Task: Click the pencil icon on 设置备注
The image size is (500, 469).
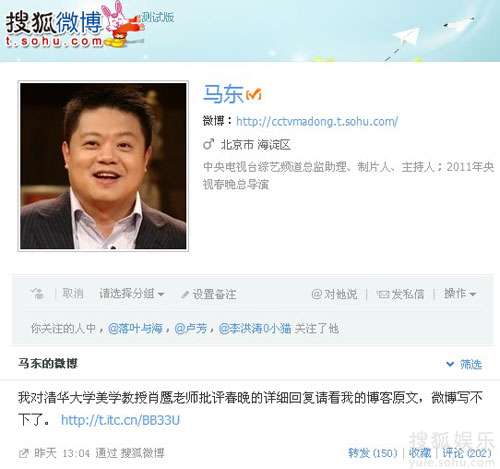Action: tap(184, 294)
